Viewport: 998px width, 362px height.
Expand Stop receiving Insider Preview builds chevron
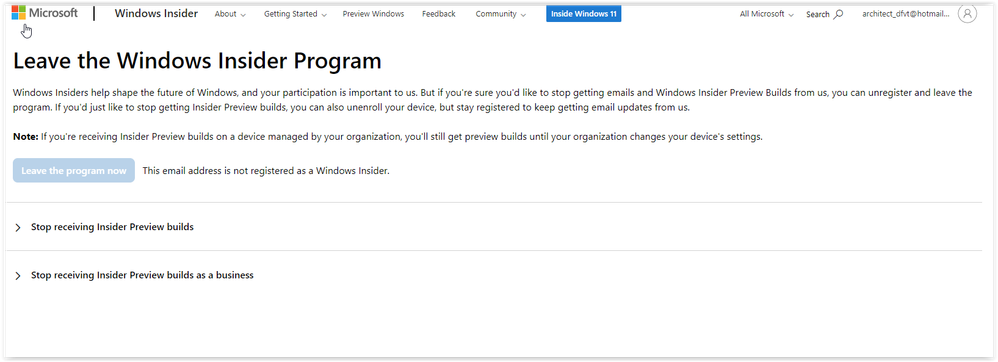[18, 227]
